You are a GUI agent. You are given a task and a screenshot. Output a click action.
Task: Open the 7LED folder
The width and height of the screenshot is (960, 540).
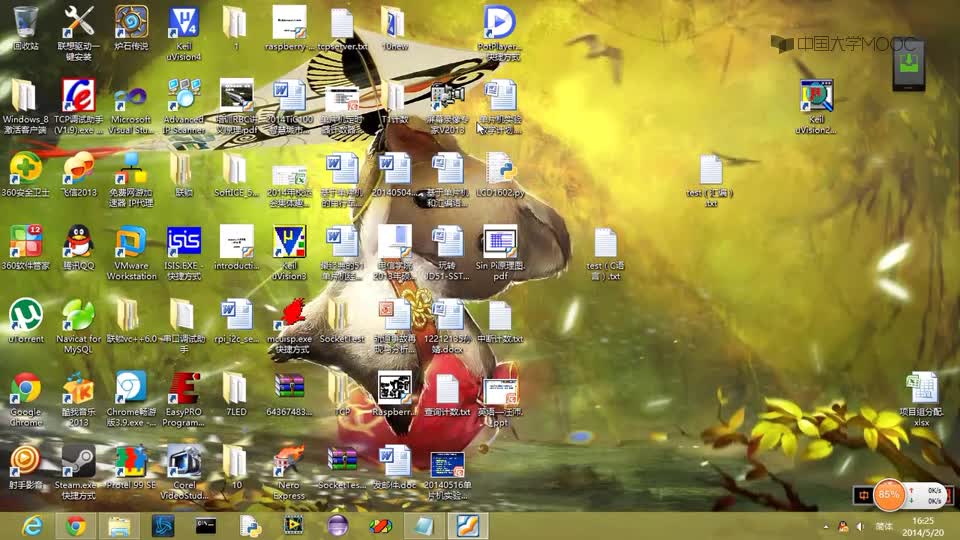[236, 394]
